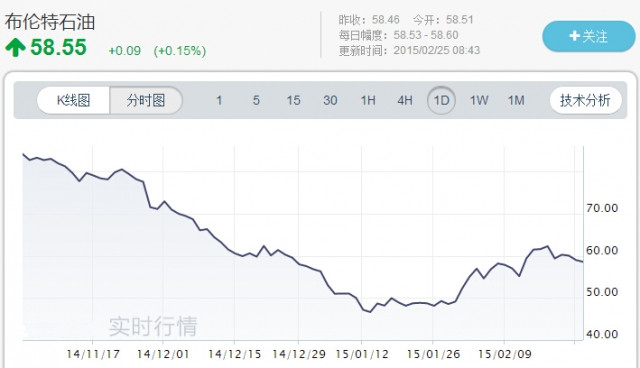
Task: Click the 关注 follow button
Action: tap(589, 36)
